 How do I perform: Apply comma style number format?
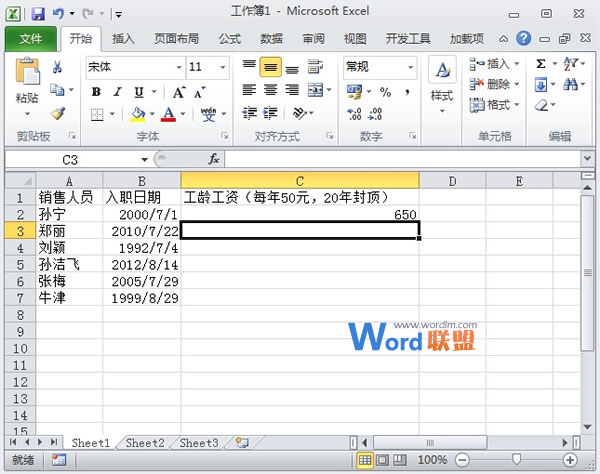[407, 92]
